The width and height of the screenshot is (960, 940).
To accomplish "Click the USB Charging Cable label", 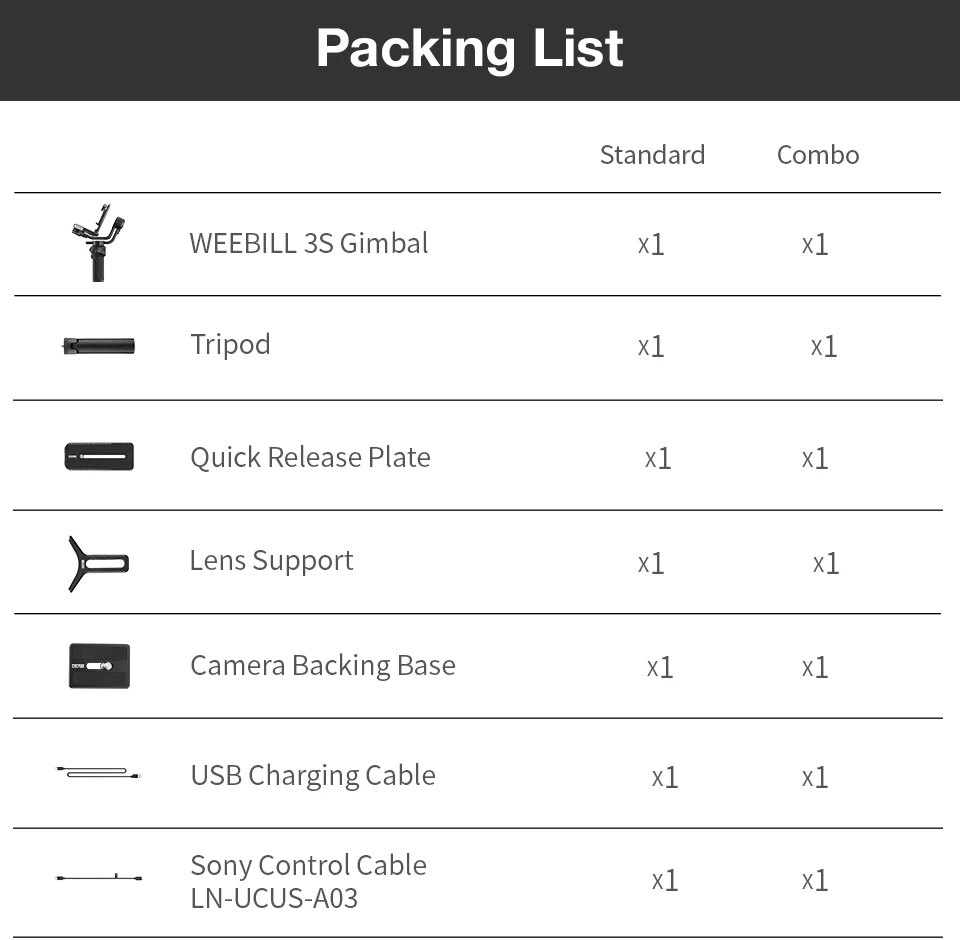I will pyautogui.click(x=312, y=775).
